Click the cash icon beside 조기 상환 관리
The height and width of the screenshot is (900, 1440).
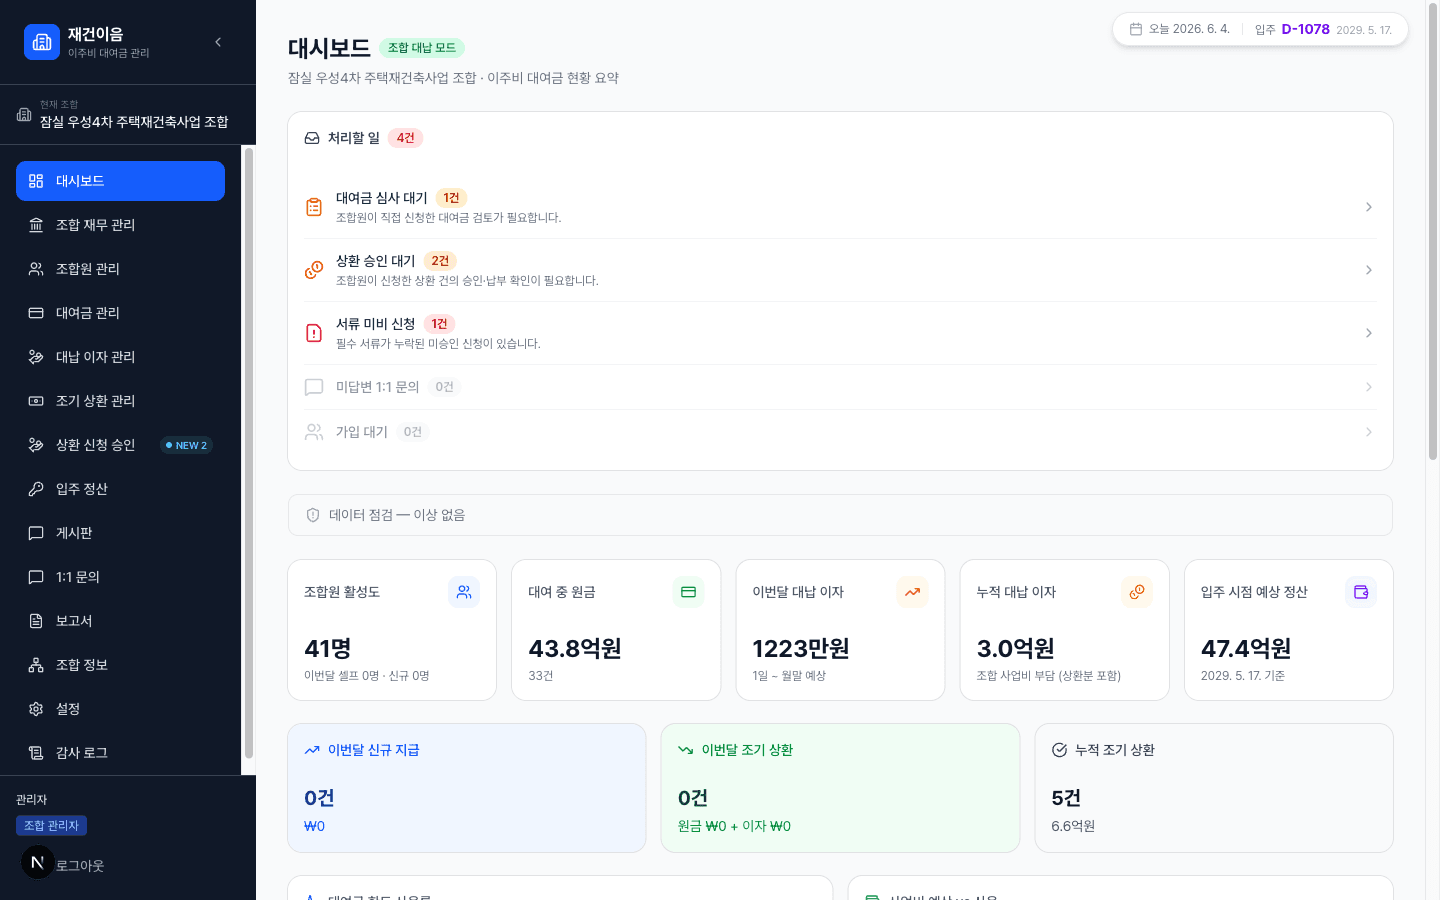[x=36, y=401]
